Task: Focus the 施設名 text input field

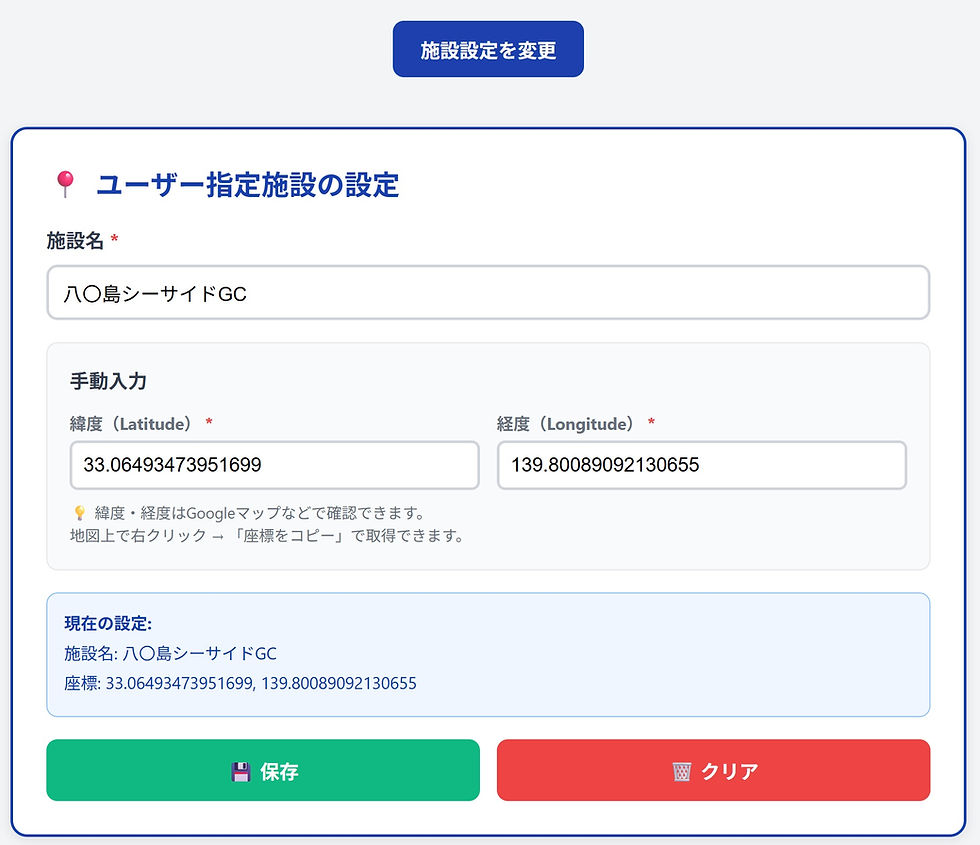Action: click(x=488, y=293)
